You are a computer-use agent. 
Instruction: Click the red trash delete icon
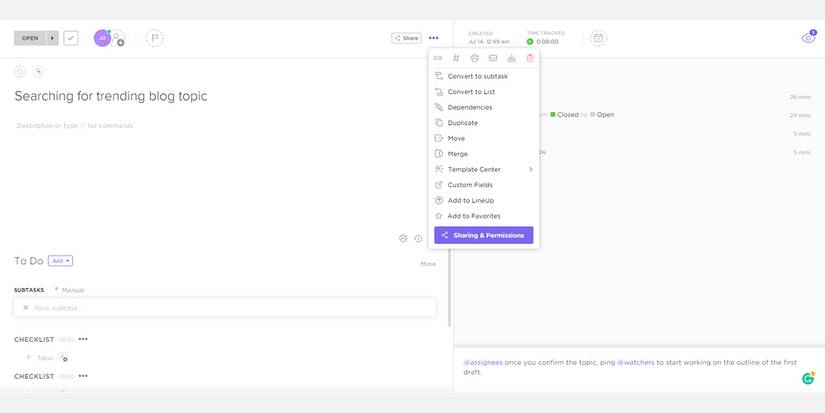click(x=530, y=58)
